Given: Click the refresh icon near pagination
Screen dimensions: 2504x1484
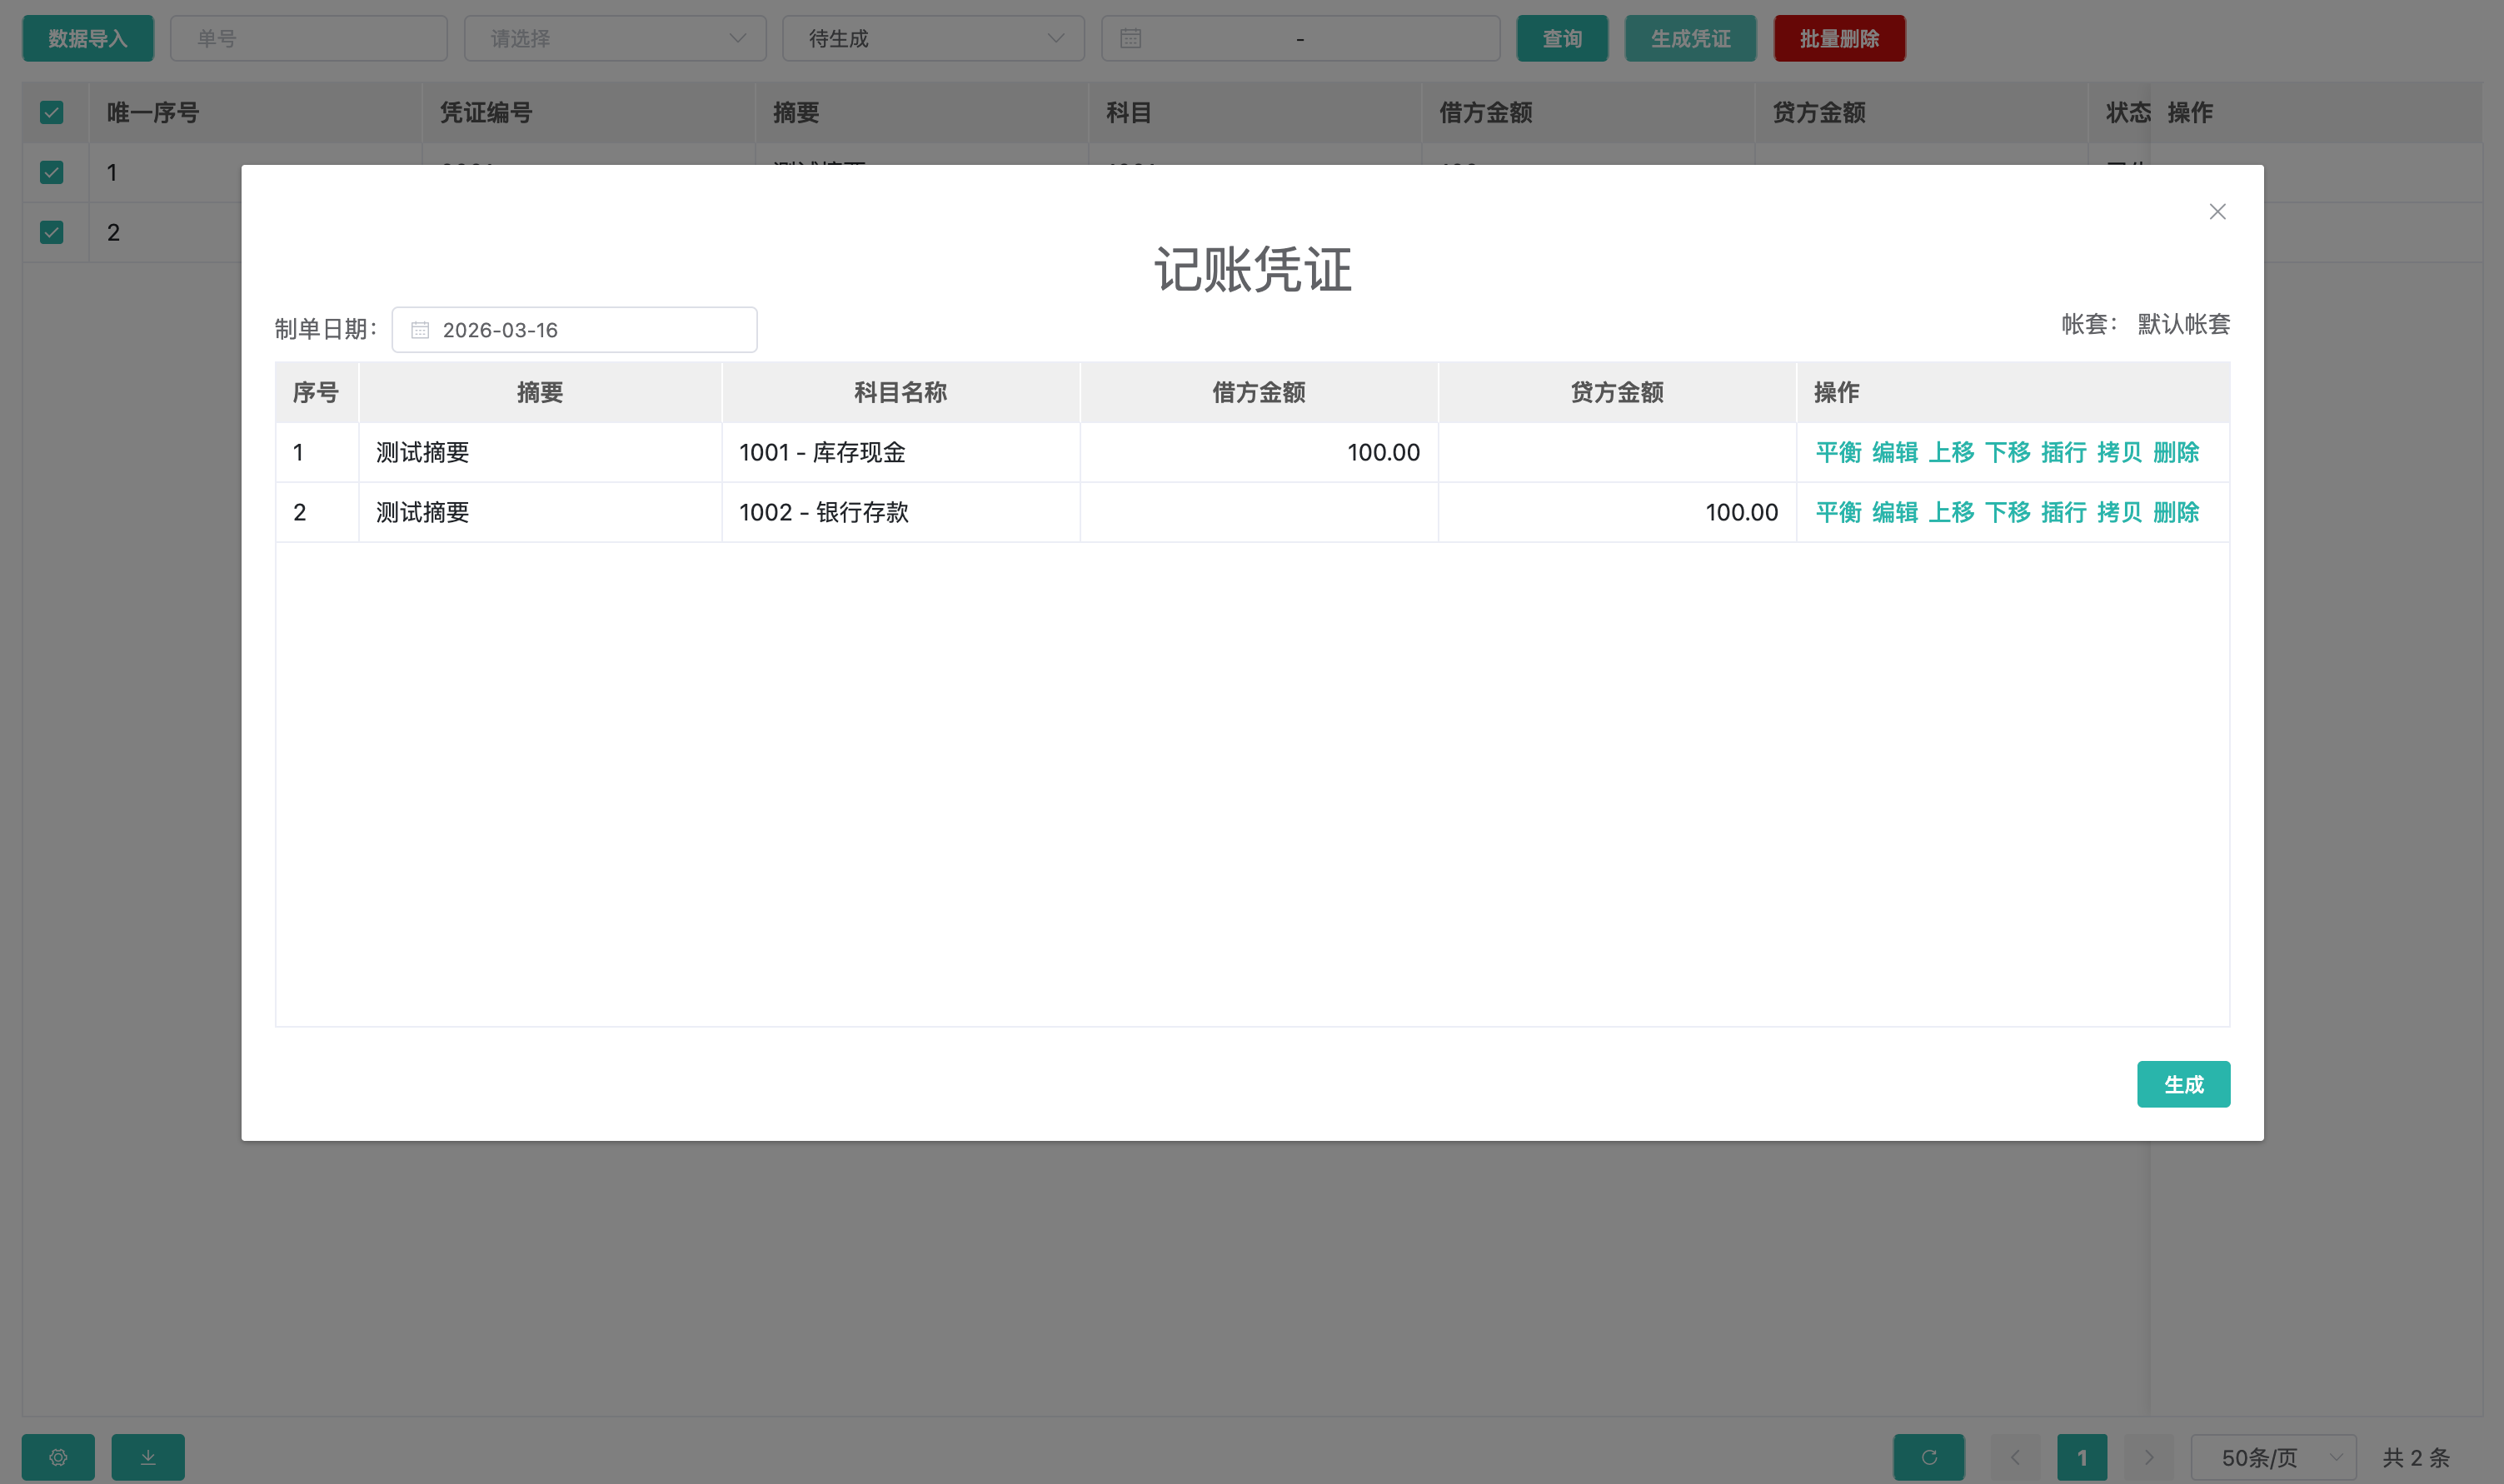Looking at the screenshot, I should [x=1929, y=1457].
